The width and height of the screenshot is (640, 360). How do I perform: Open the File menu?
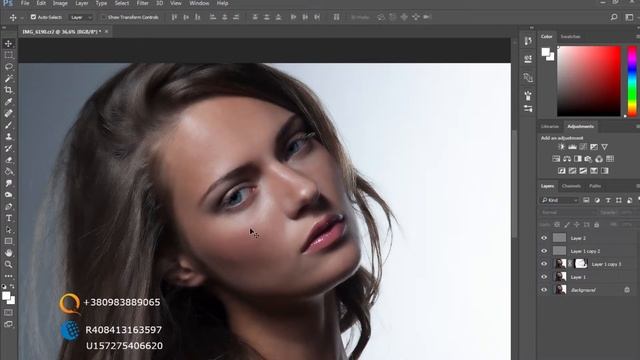25,3
